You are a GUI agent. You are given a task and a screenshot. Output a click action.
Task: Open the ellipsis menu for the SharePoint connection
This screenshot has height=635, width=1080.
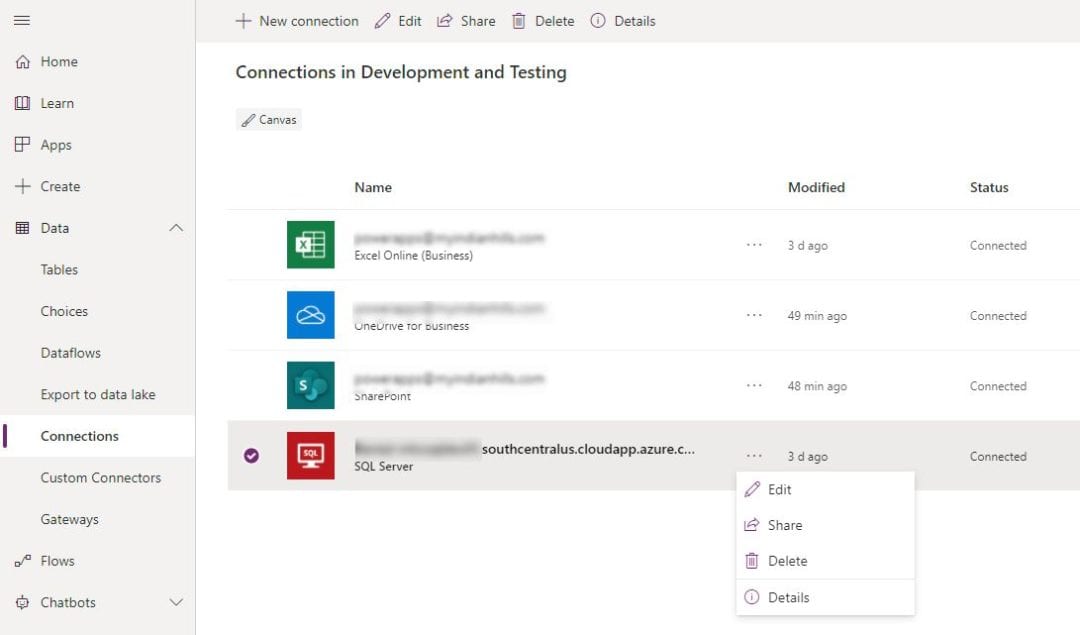(x=753, y=385)
